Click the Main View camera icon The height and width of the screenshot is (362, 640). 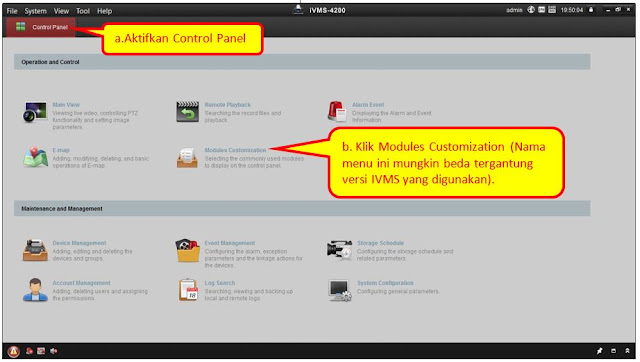click(35, 112)
